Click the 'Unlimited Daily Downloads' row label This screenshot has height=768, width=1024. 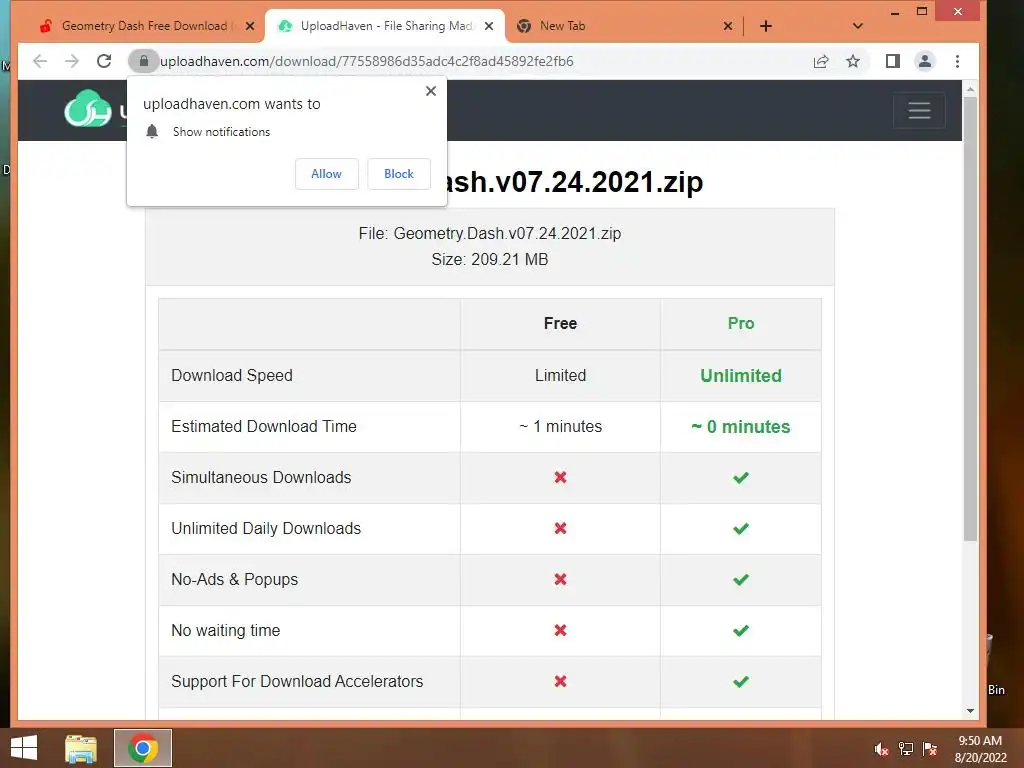click(x=266, y=528)
